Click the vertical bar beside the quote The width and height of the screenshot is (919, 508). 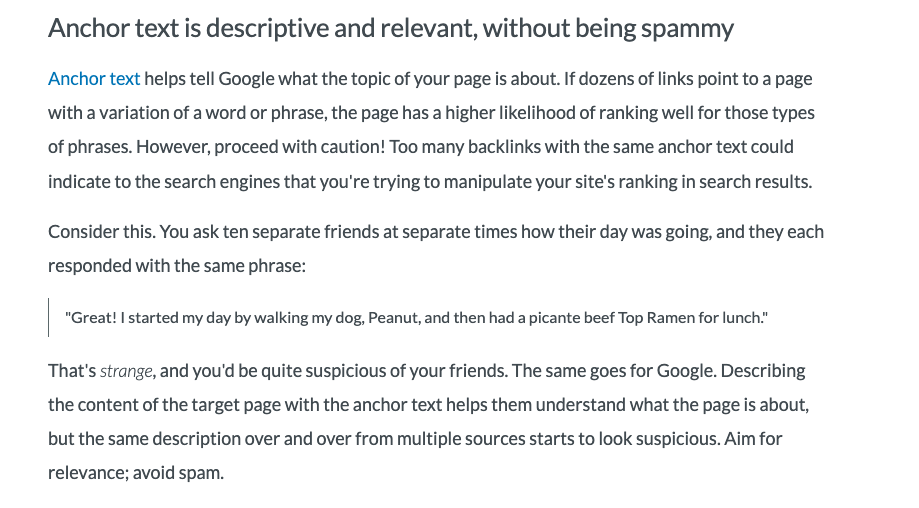coord(49,318)
